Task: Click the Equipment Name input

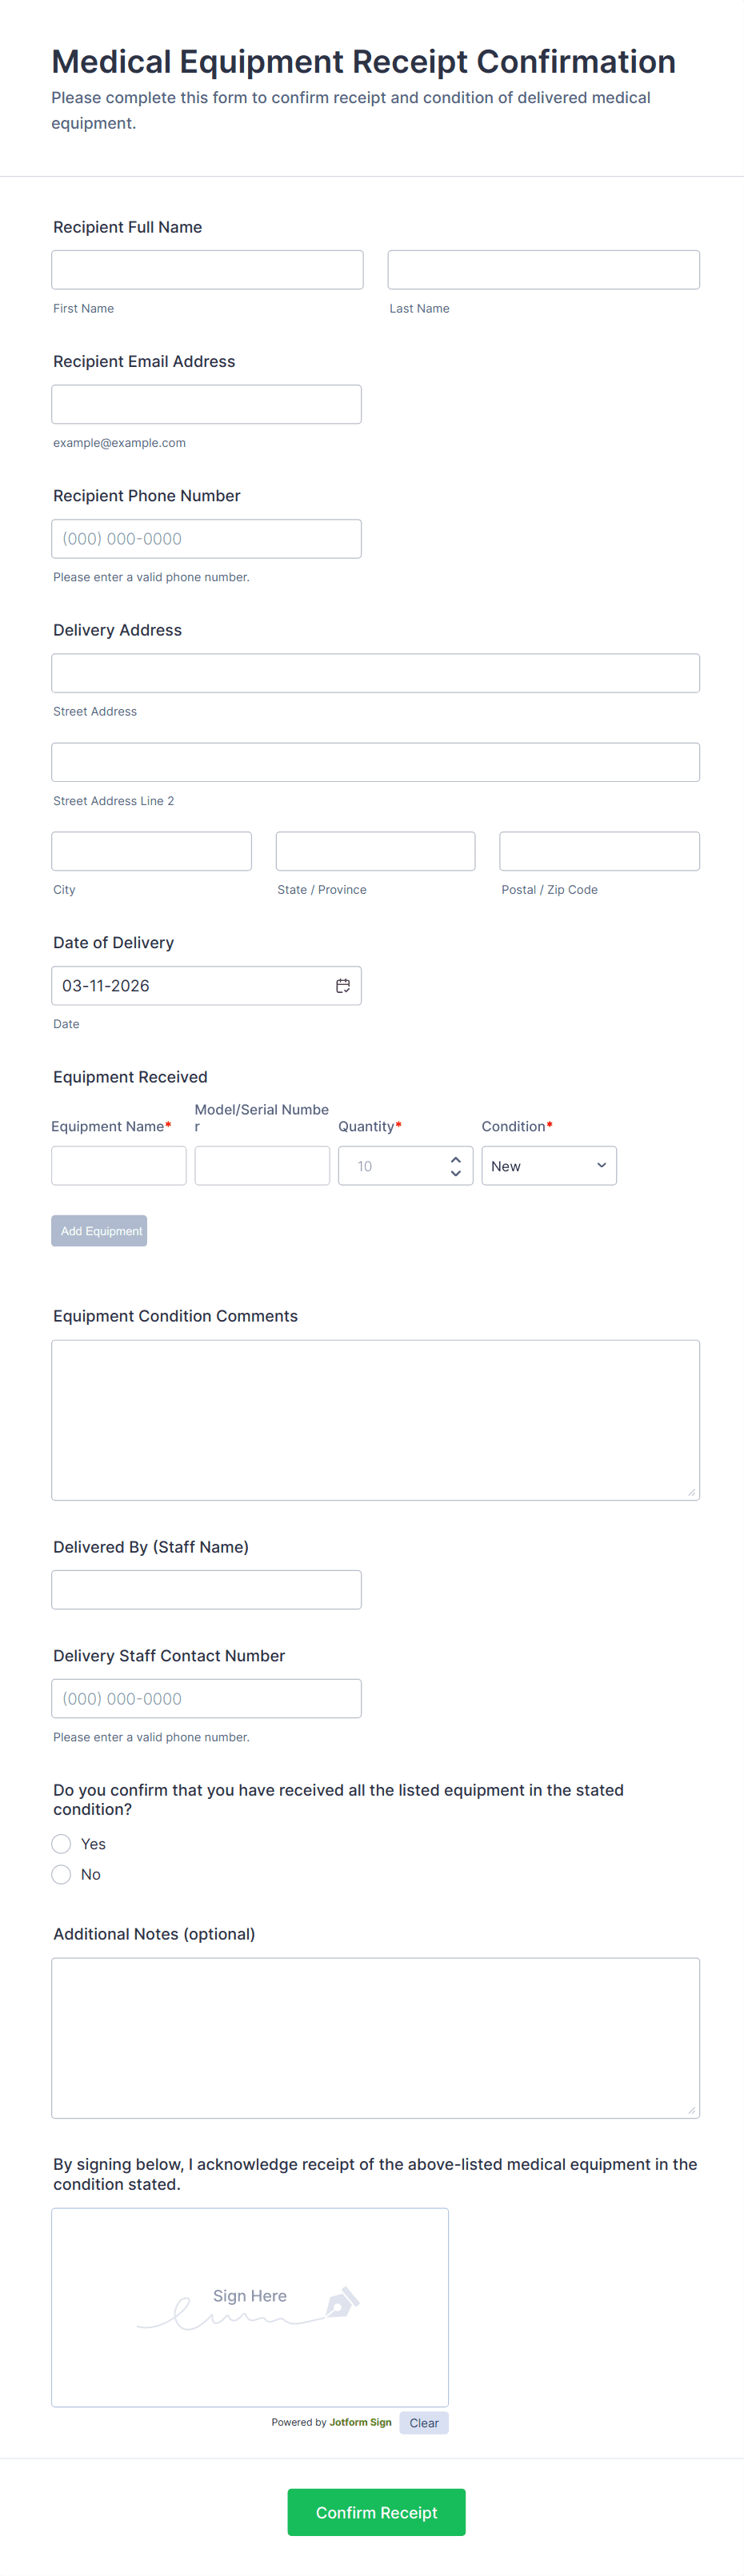Action: pyautogui.click(x=119, y=1166)
